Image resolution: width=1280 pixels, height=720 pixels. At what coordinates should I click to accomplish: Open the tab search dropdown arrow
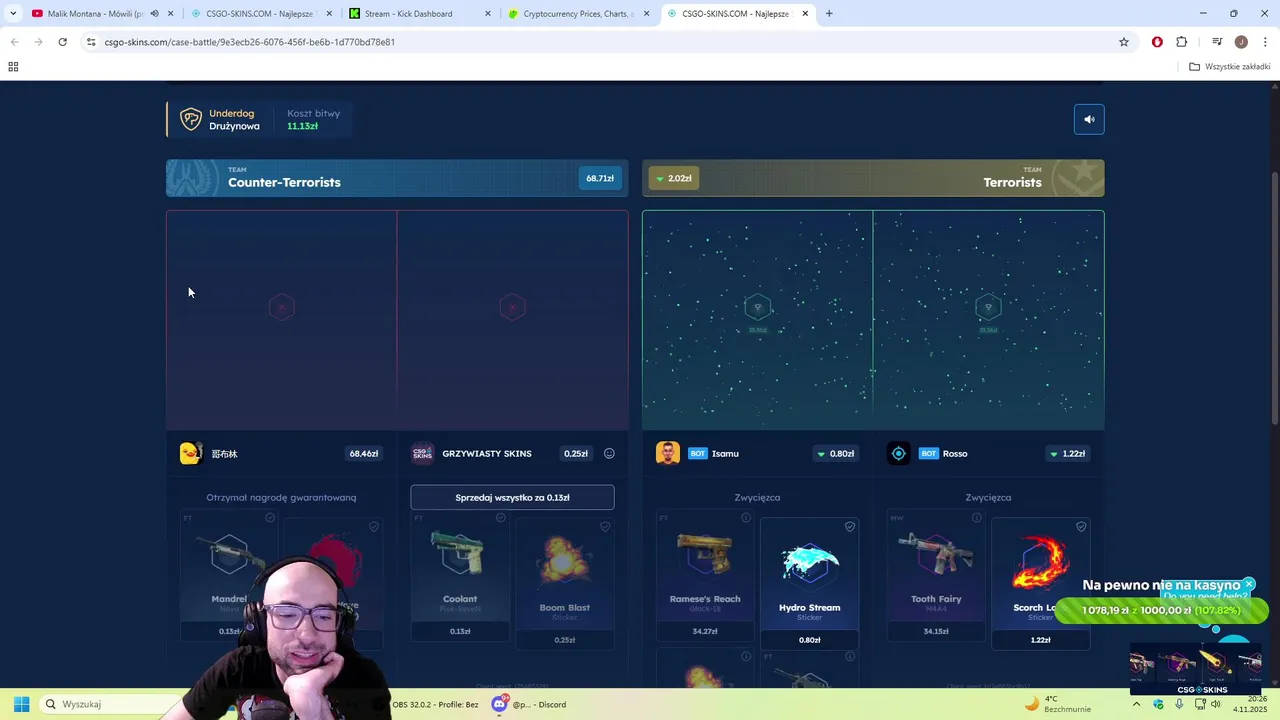click(12, 14)
